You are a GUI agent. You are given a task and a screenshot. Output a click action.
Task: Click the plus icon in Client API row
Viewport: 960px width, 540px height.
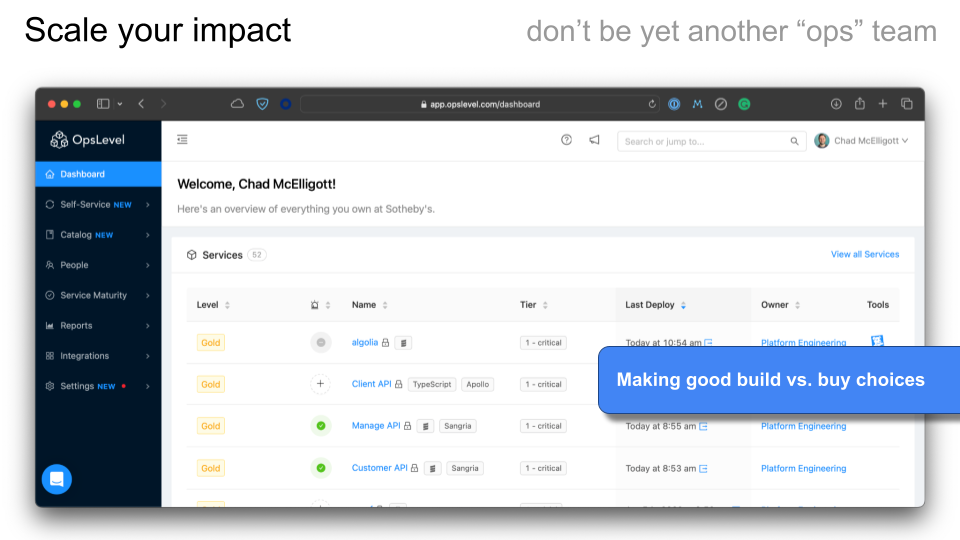320,384
